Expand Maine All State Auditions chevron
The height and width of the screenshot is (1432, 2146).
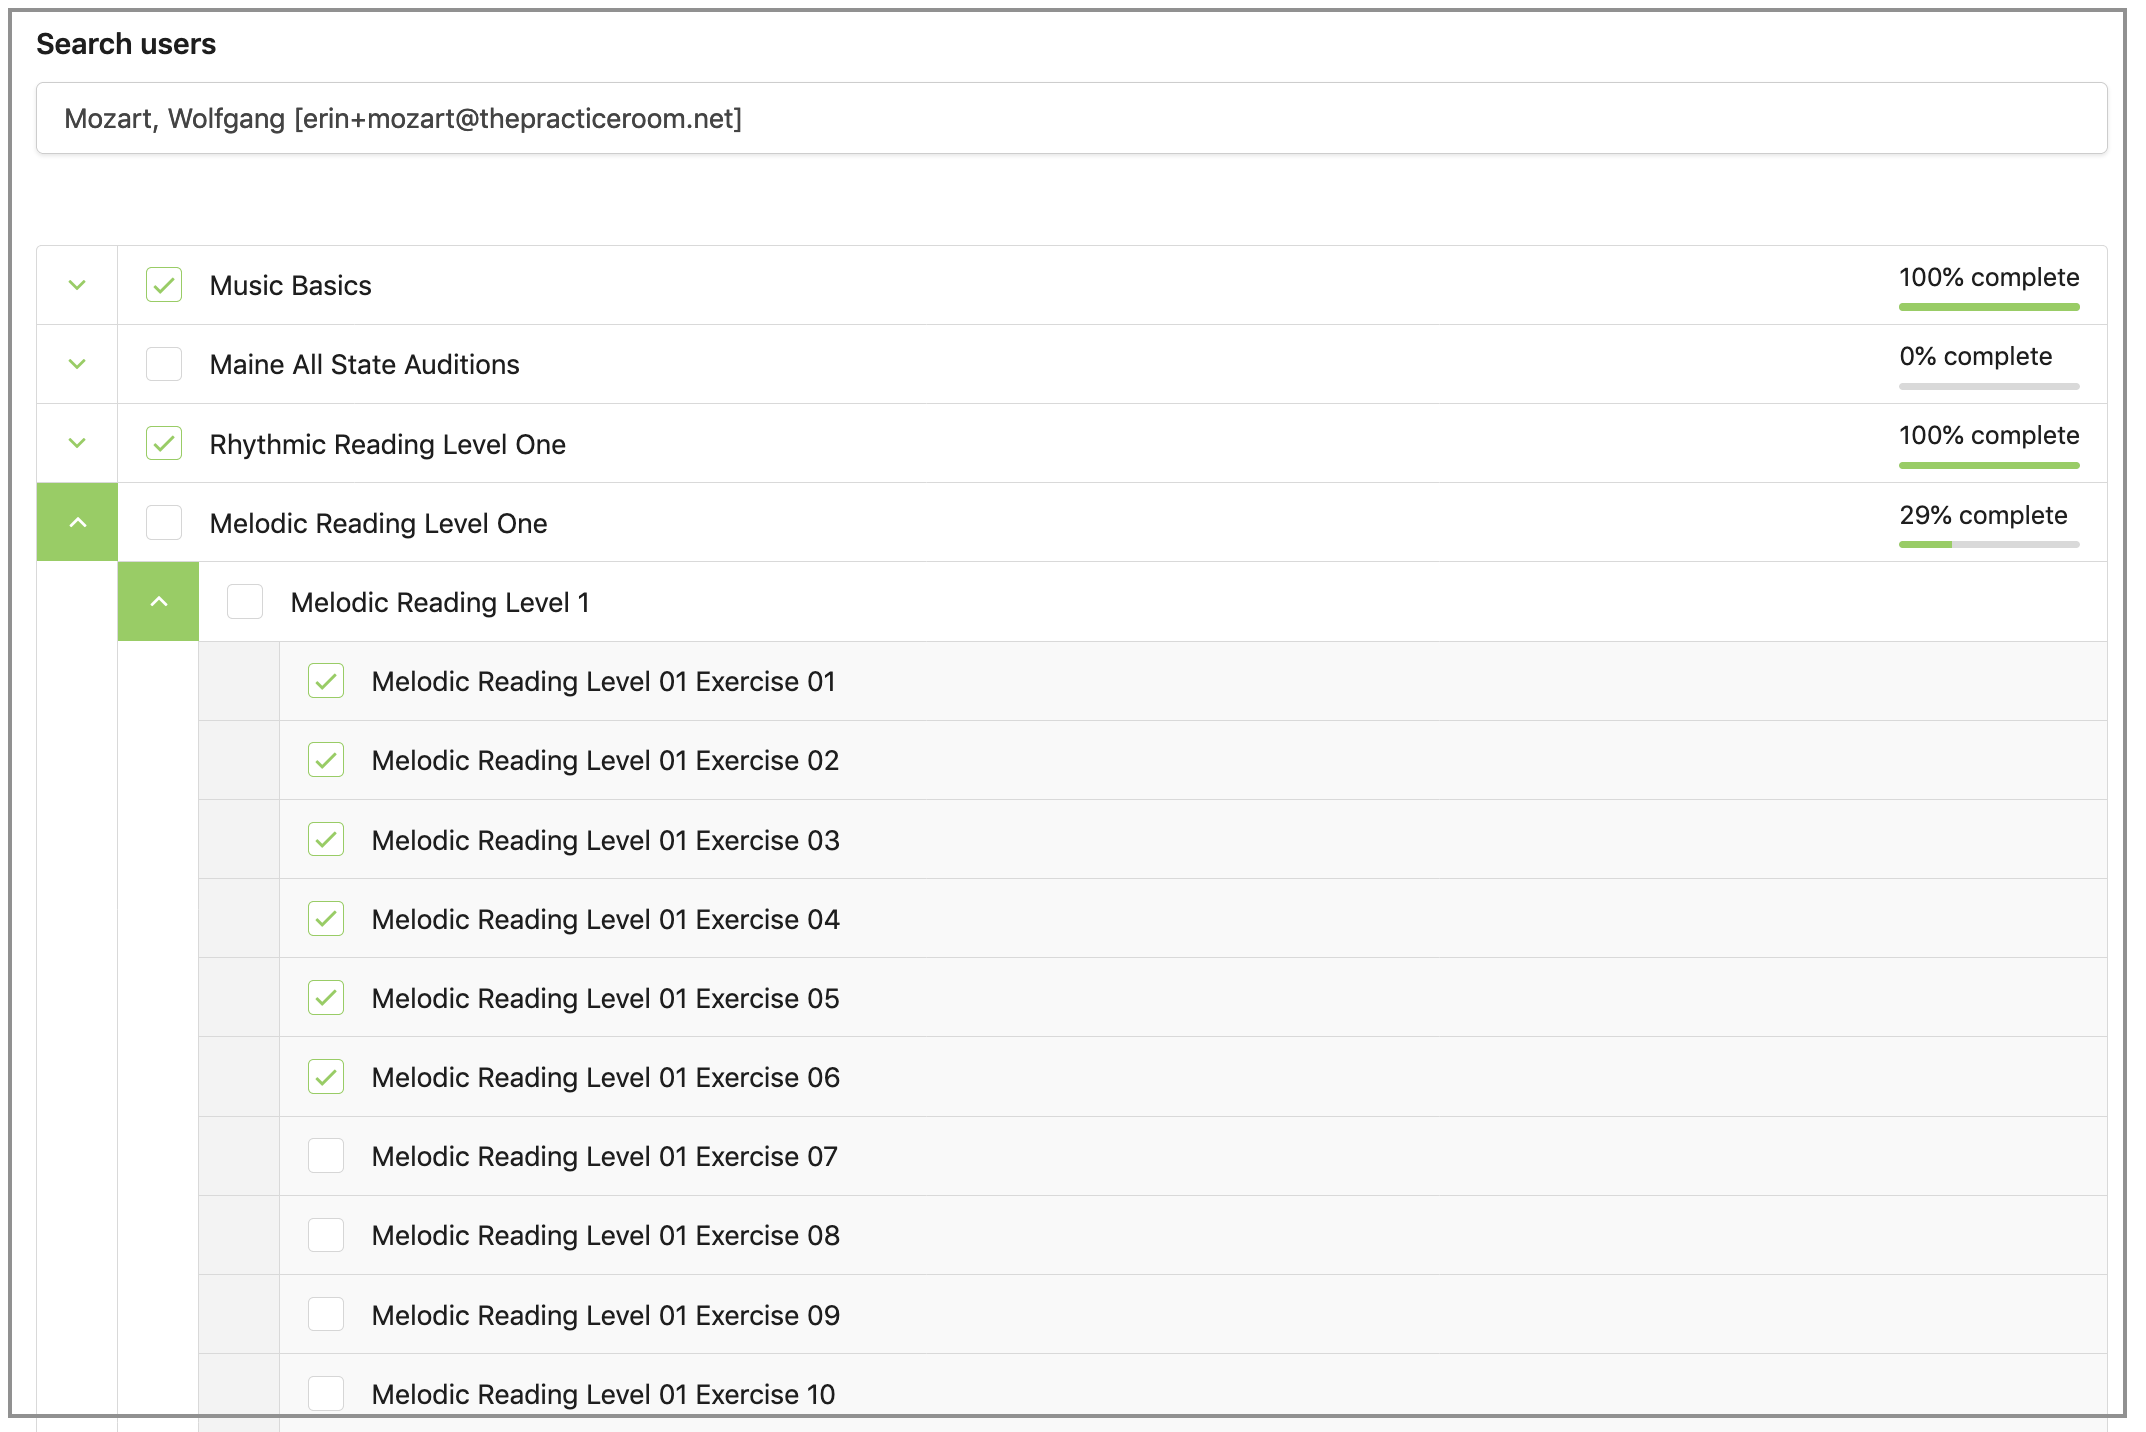77,364
